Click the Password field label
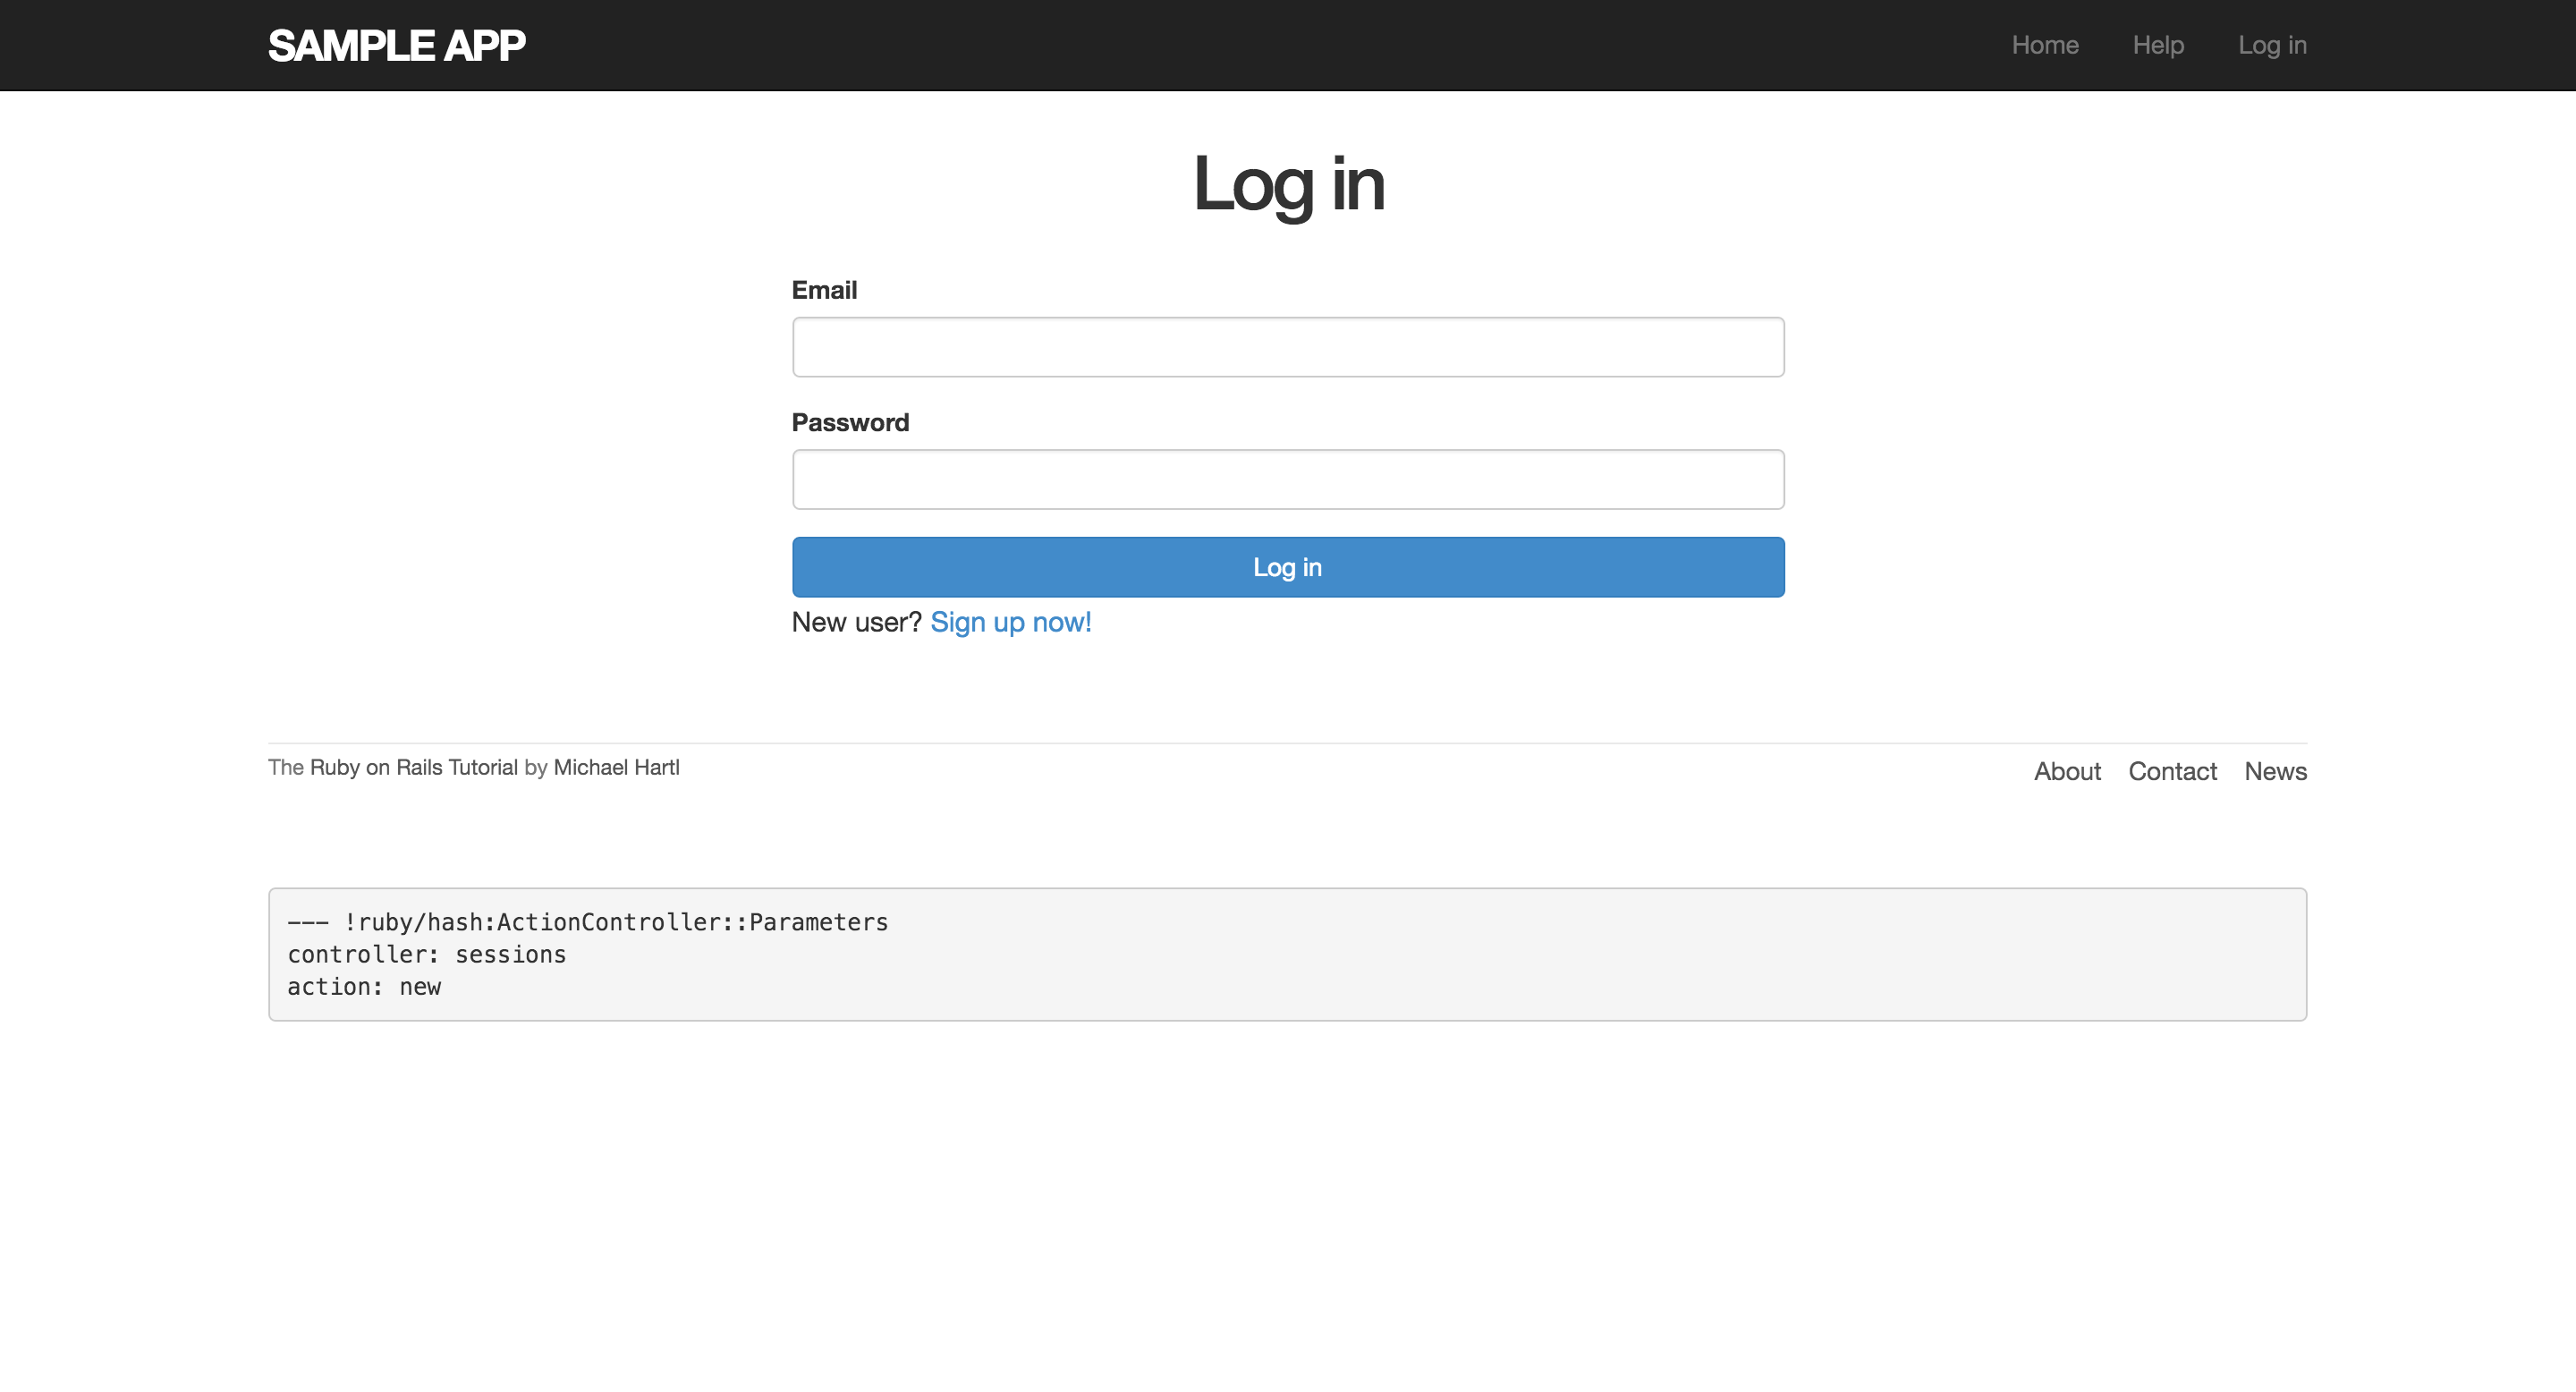The width and height of the screenshot is (2576, 1392). pos(850,422)
